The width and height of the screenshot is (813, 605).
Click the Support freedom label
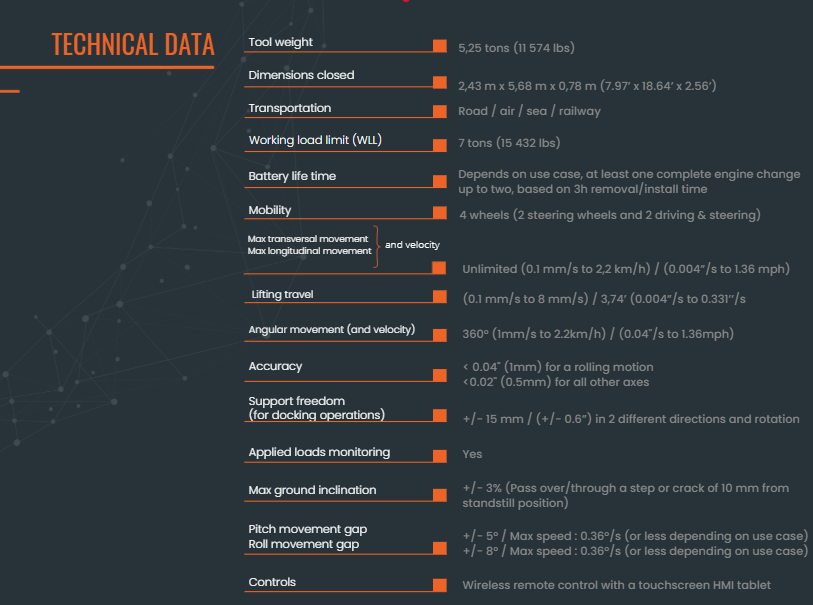297,401
